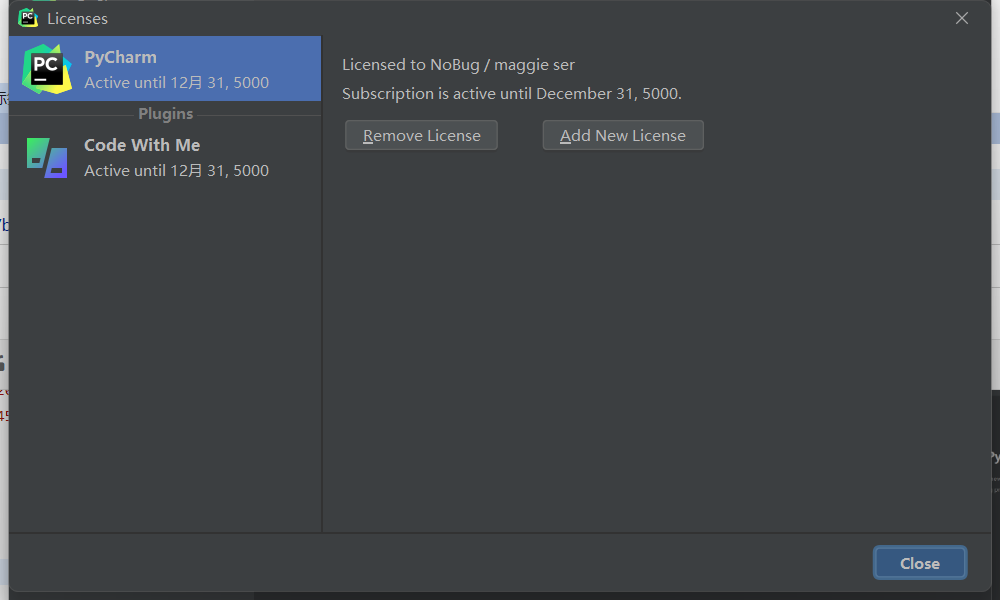Click the Code With Me plugin icon

[47, 157]
